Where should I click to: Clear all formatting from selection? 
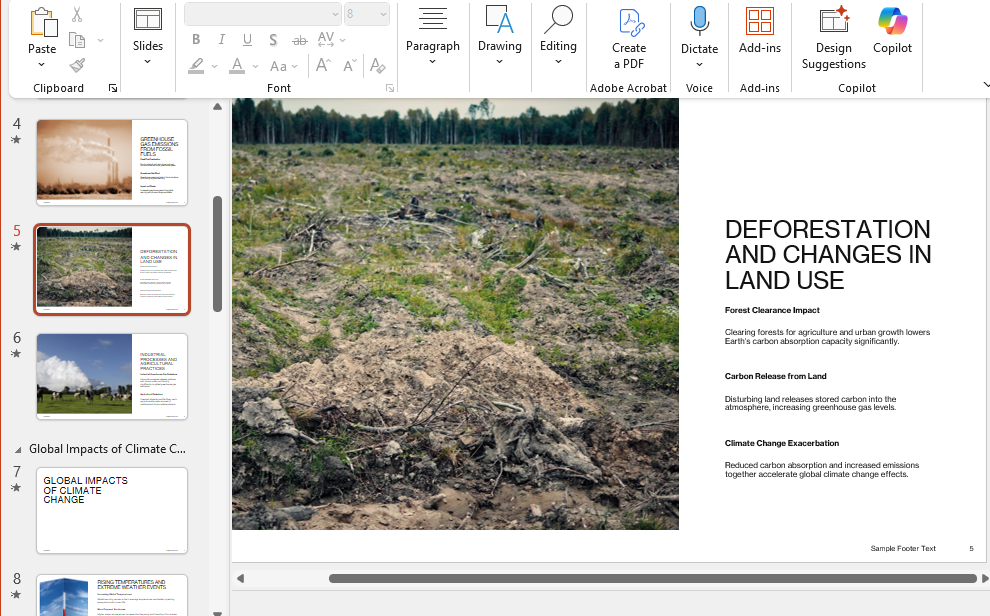[378, 64]
